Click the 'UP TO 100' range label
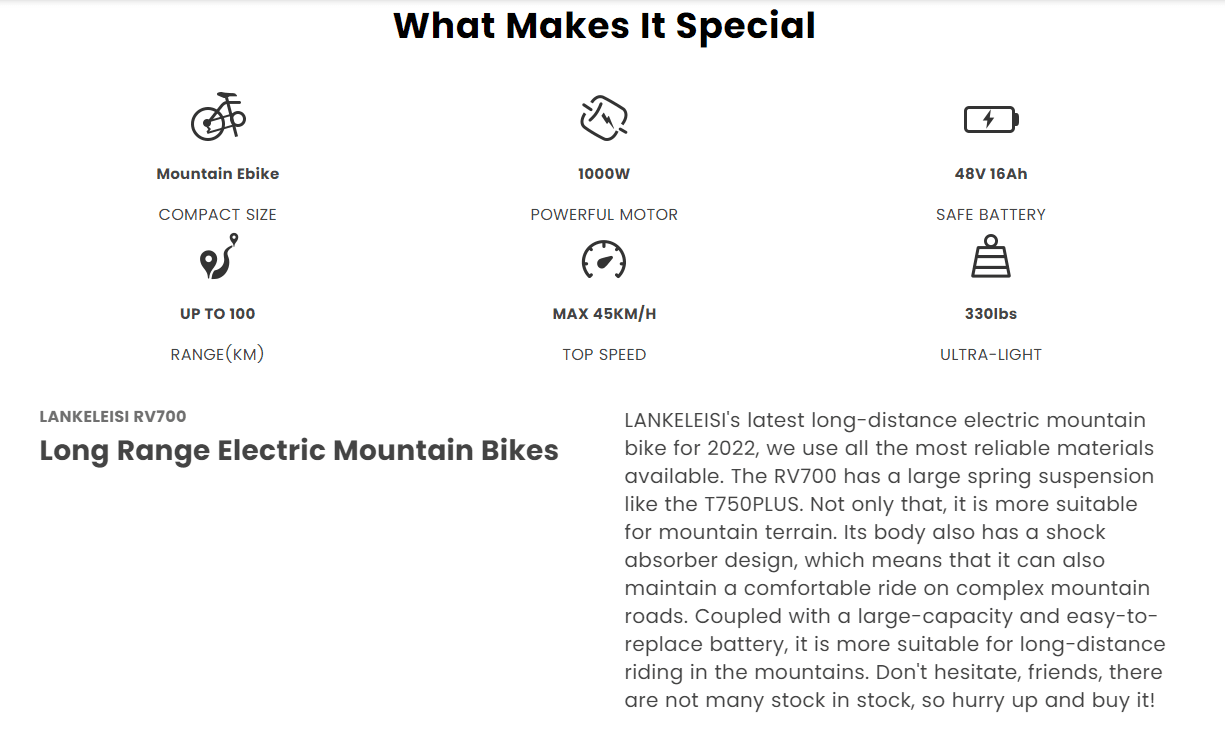Viewport: 1225px width, 733px height. pyautogui.click(x=218, y=314)
